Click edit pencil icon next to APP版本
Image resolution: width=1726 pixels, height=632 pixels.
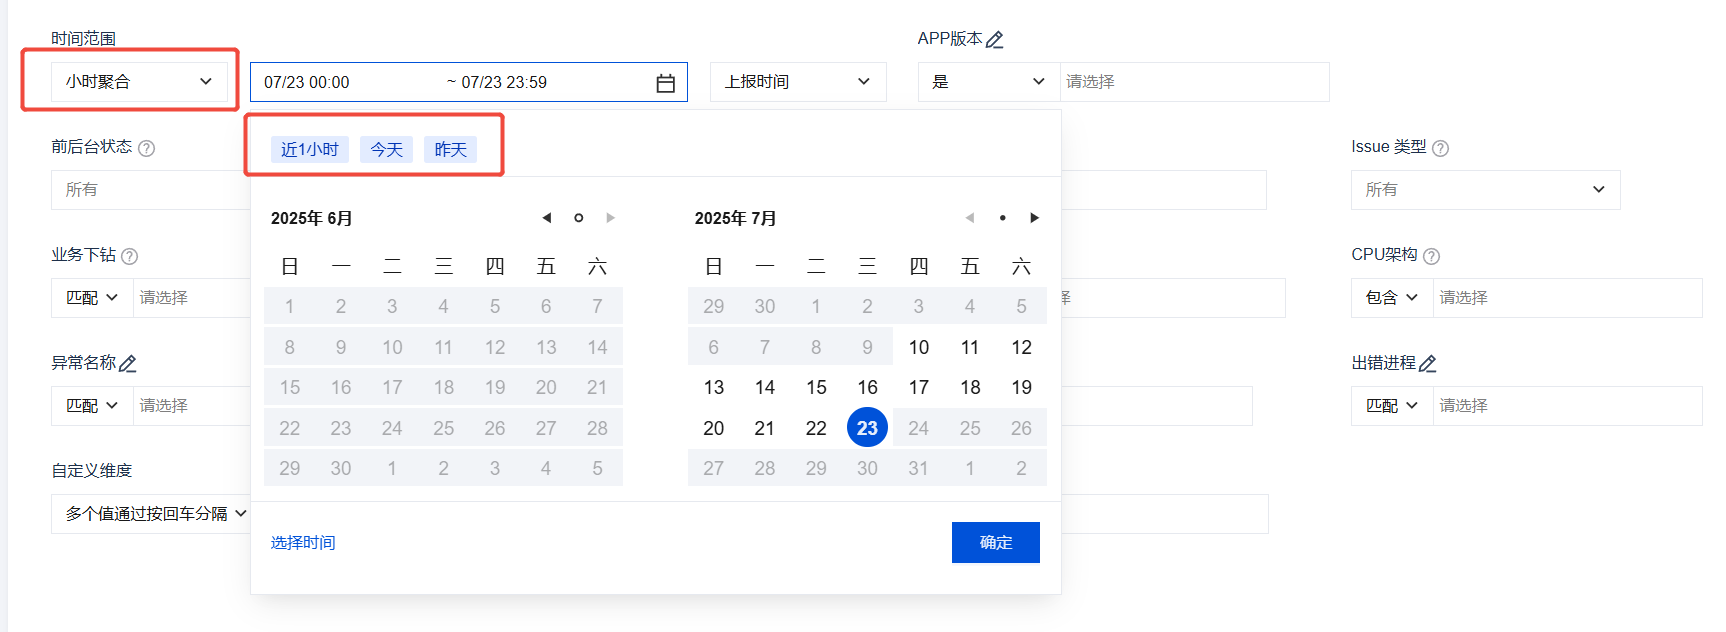click(x=994, y=40)
